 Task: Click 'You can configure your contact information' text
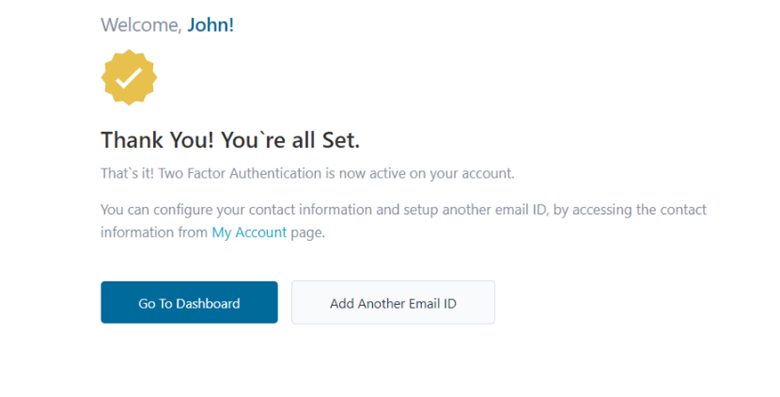pyautogui.click(x=236, y=209)
